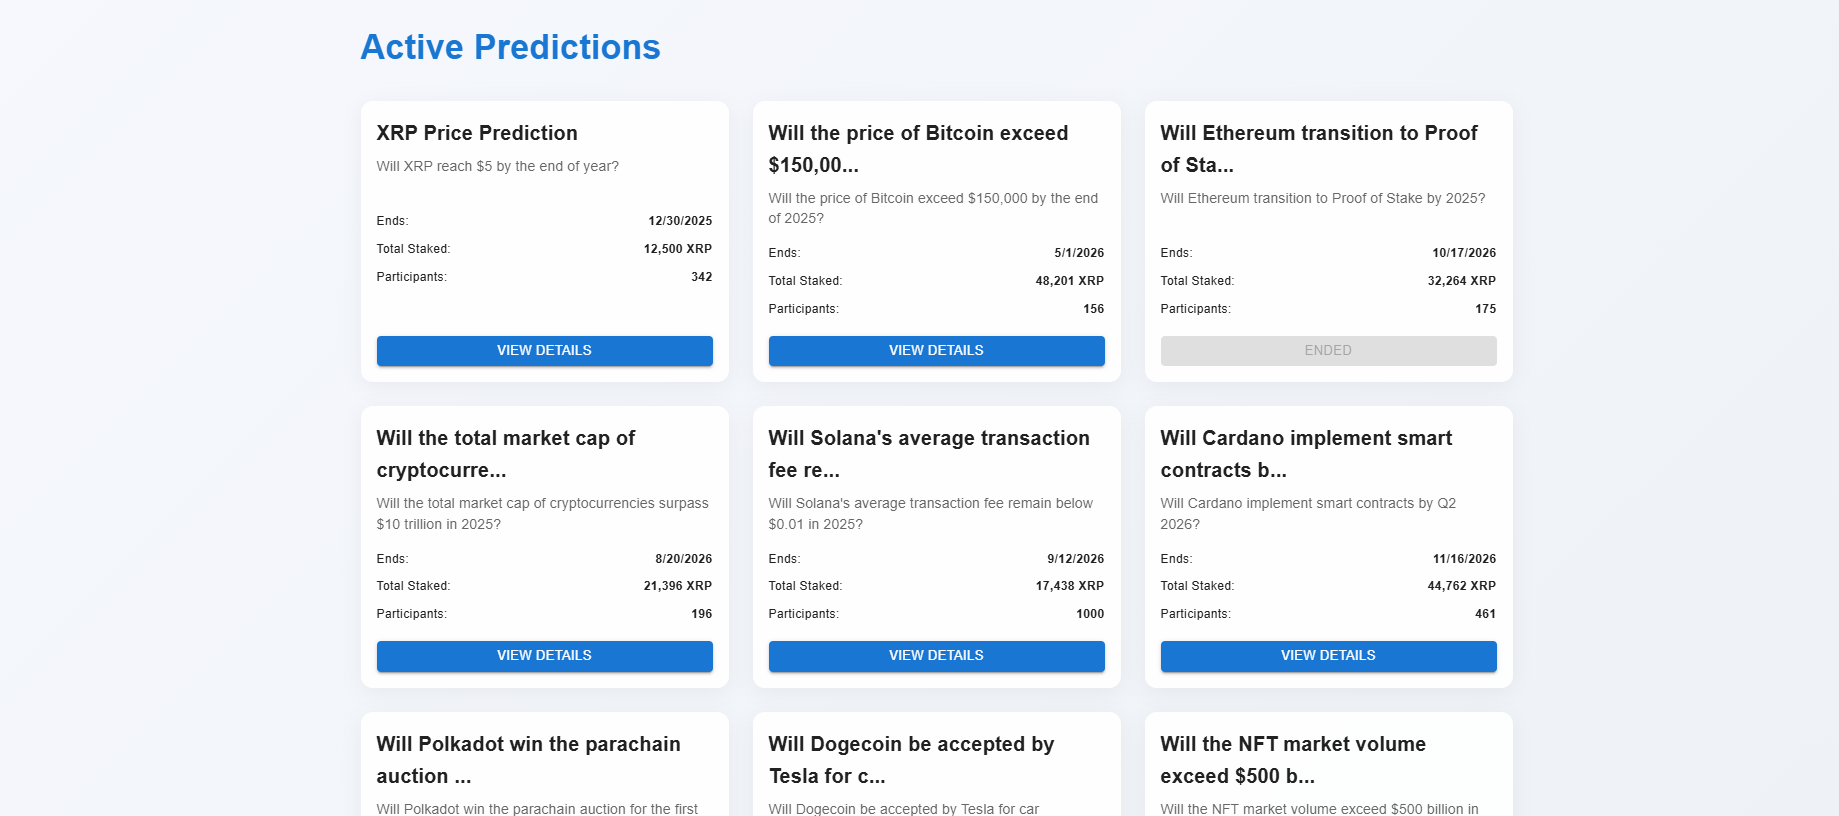View details for Cardano smart contracts prediction
This screenshot has width=1839, height=816.
[x=1328, y=656]
